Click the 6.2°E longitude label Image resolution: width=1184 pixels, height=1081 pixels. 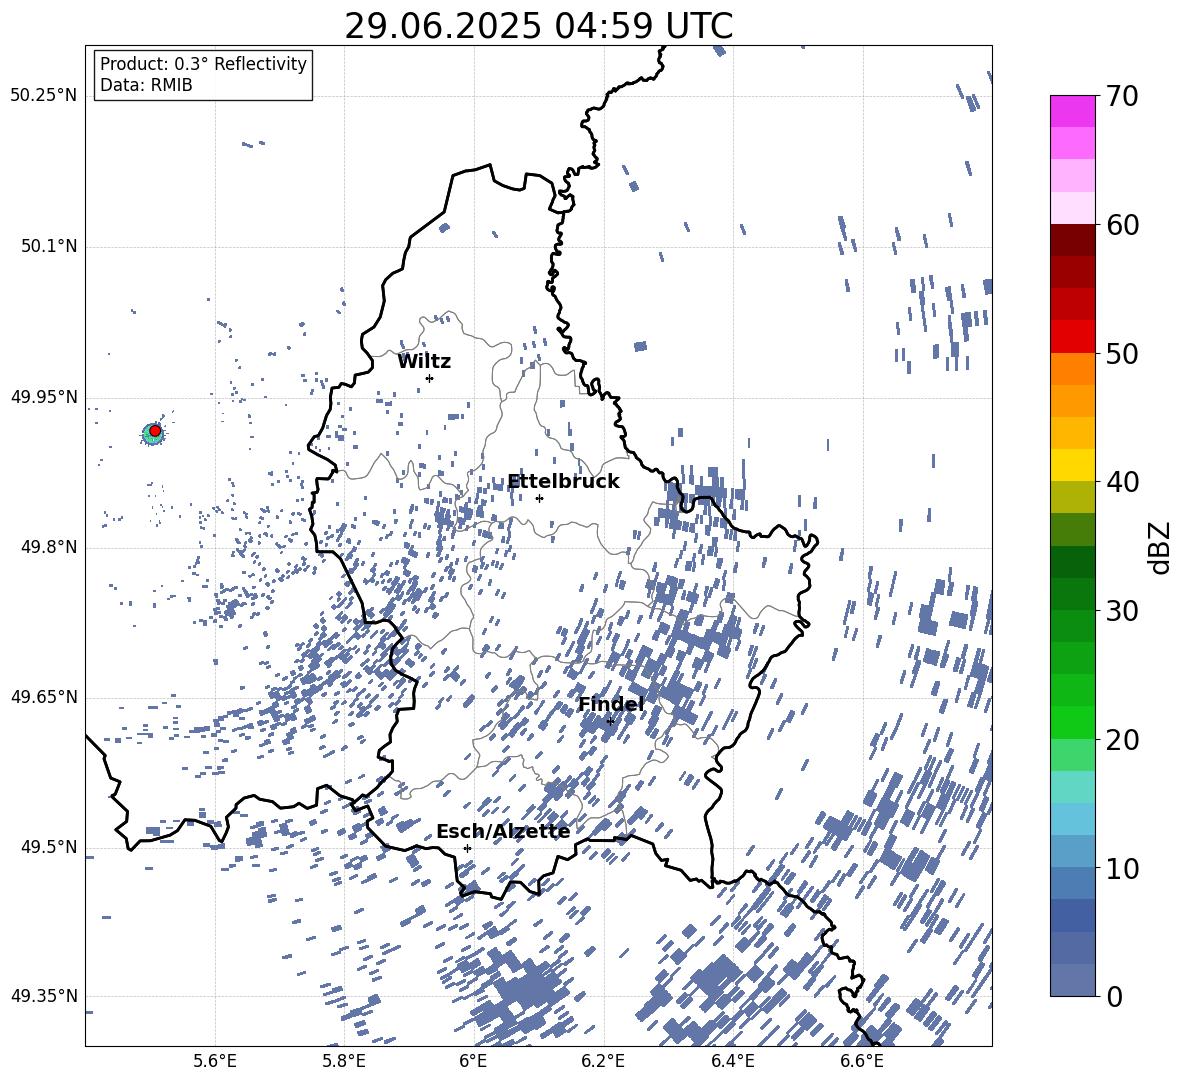tap(603, 1061)
